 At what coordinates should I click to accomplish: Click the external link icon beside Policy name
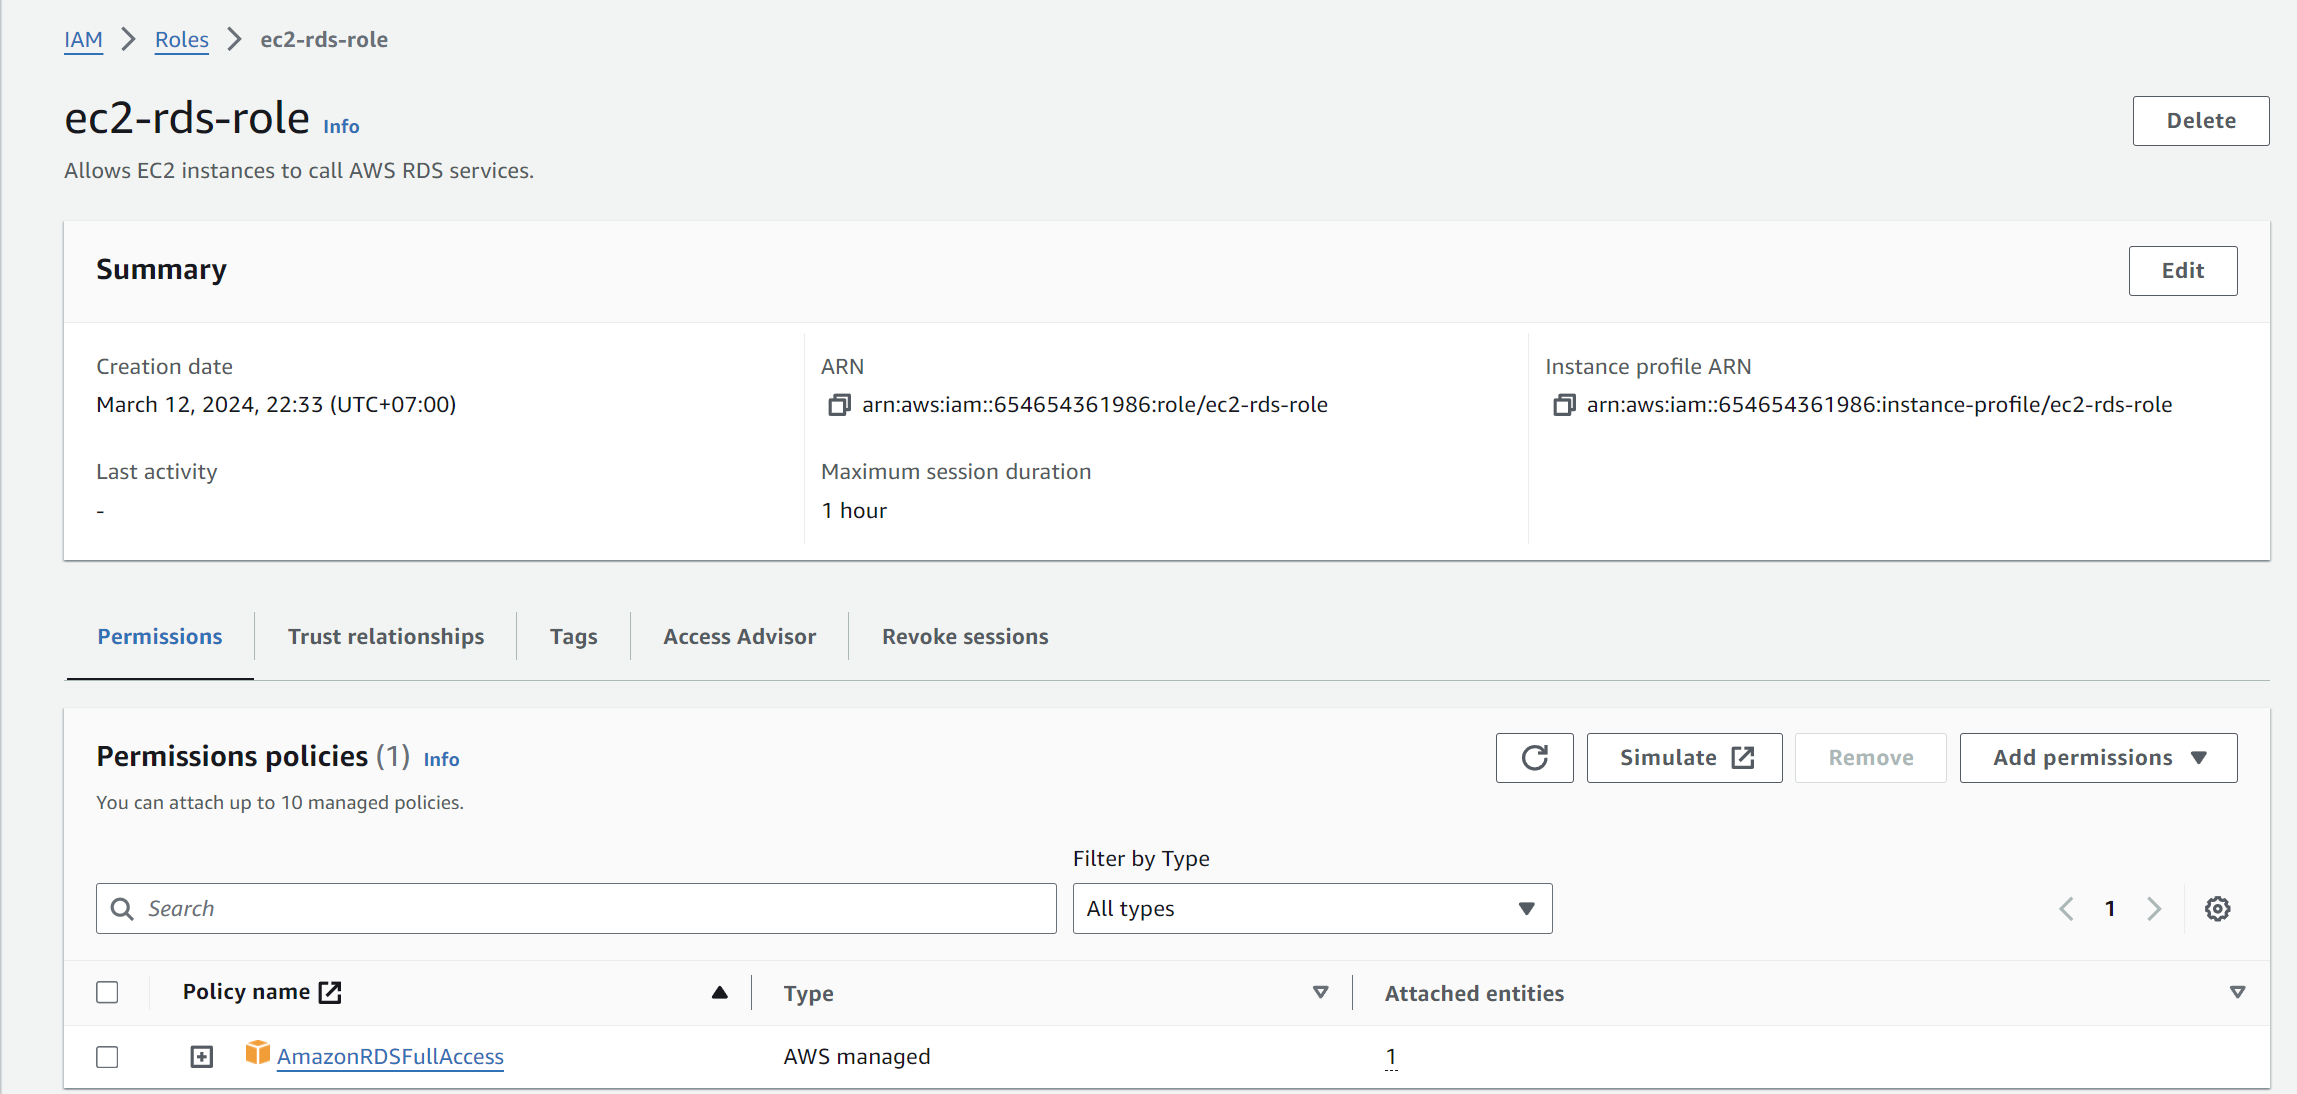pos(330,992)
